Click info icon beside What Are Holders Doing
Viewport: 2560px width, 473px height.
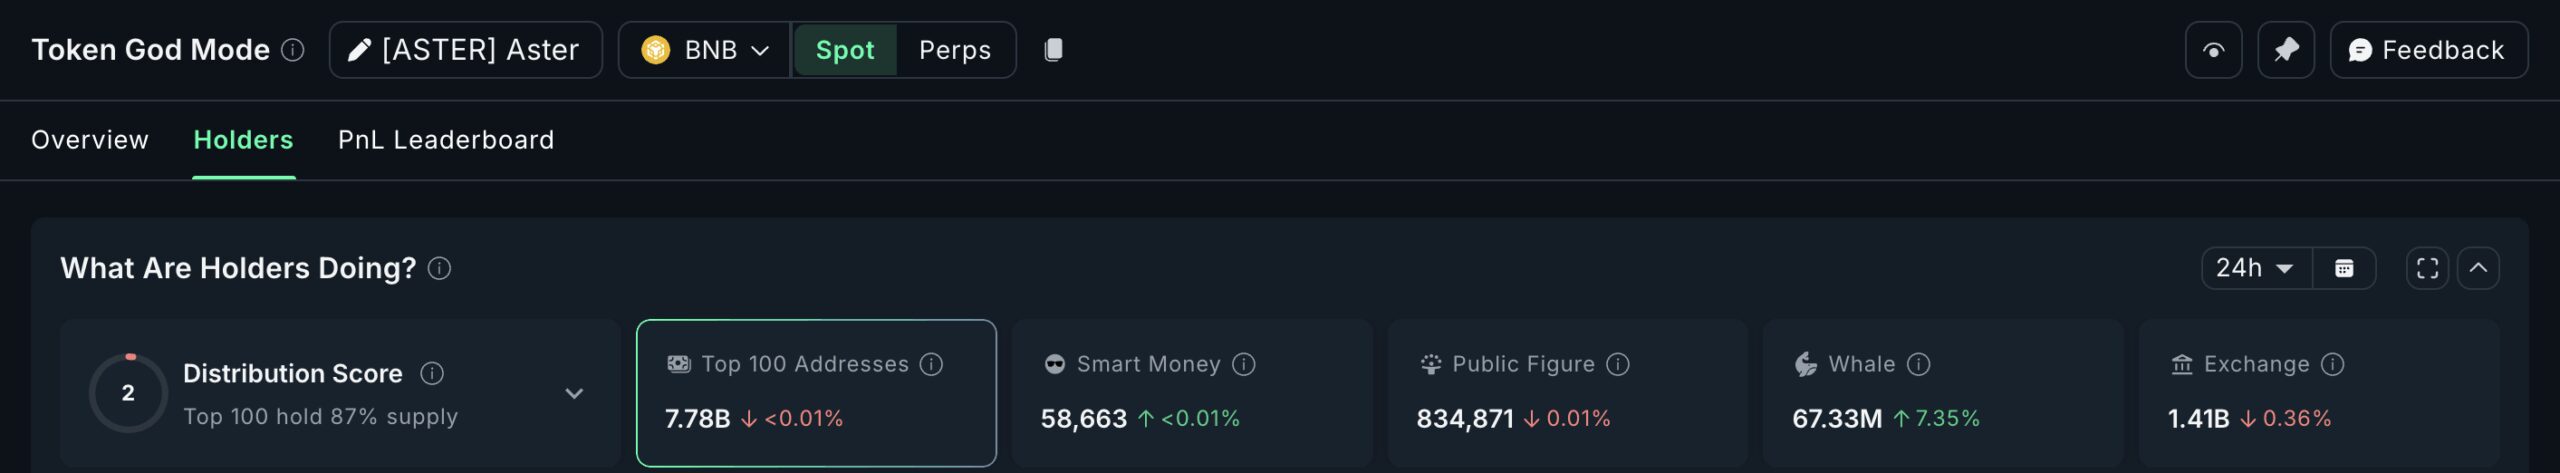(440, 268)
